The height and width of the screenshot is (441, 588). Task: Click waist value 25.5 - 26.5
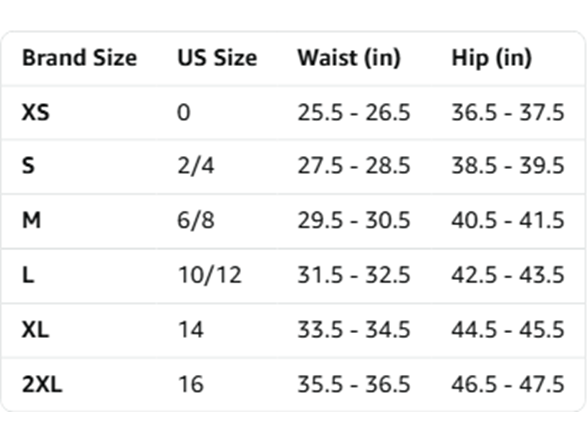pyautogui.click(x=354, y=112)
